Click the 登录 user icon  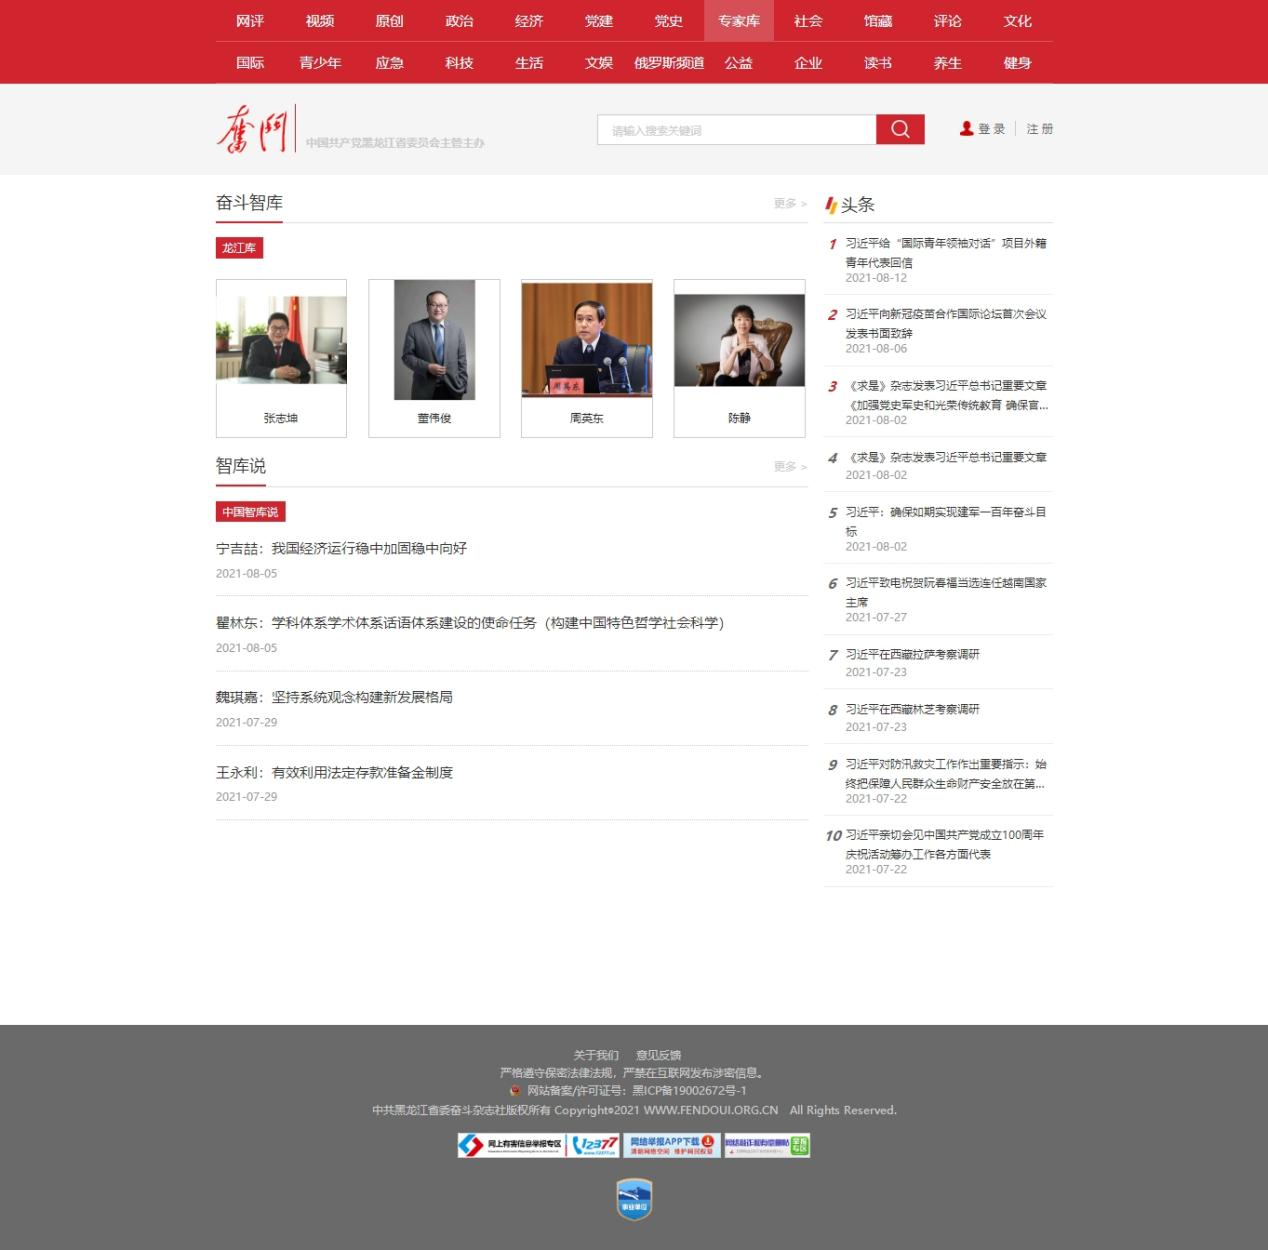pos(966,129)
